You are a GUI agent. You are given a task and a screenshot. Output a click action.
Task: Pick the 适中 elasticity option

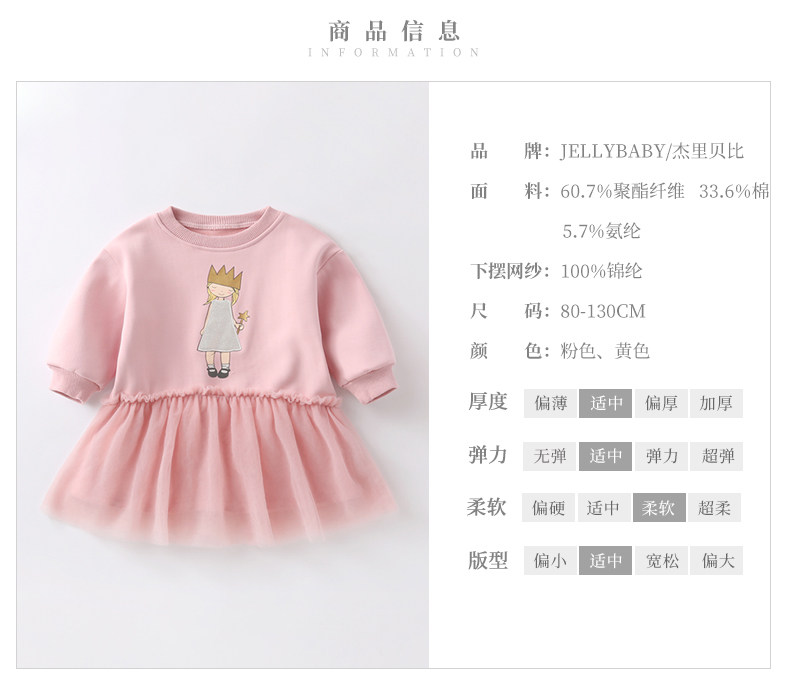coord(605,456)
